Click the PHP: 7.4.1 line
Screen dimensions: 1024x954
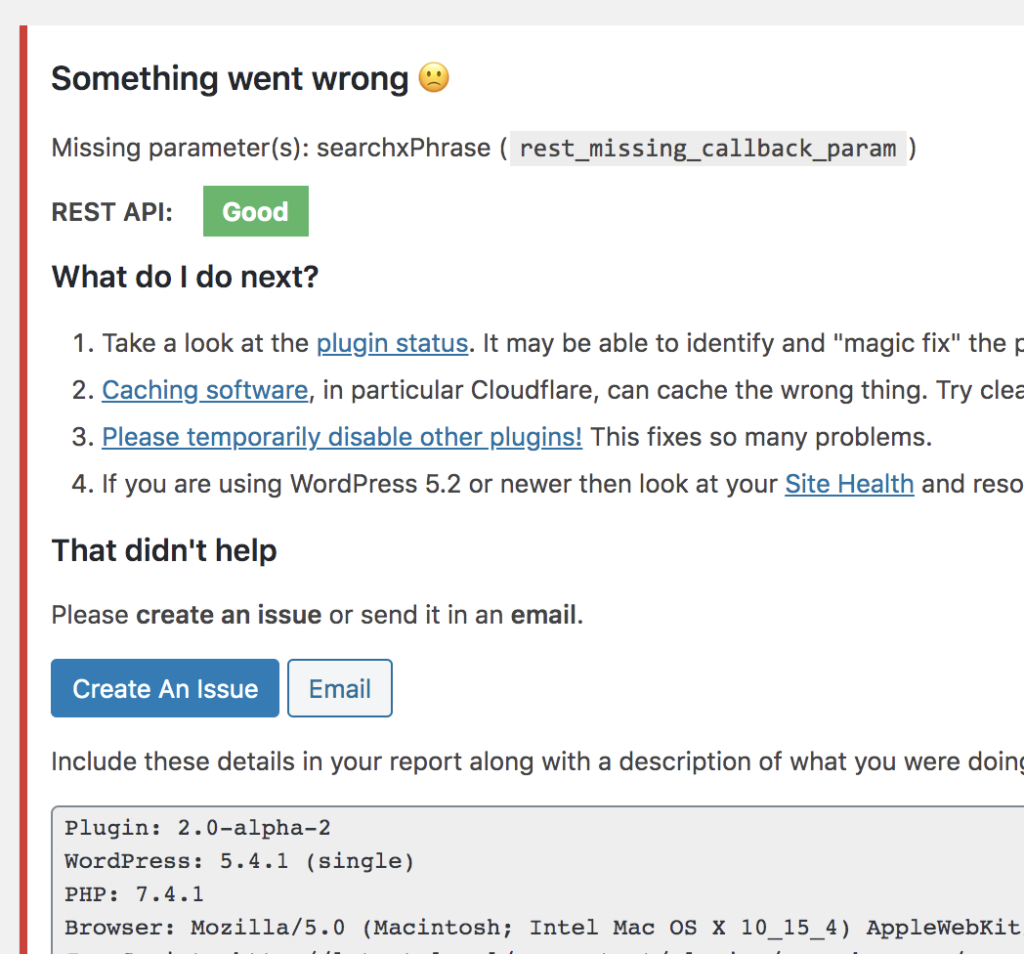134,894
